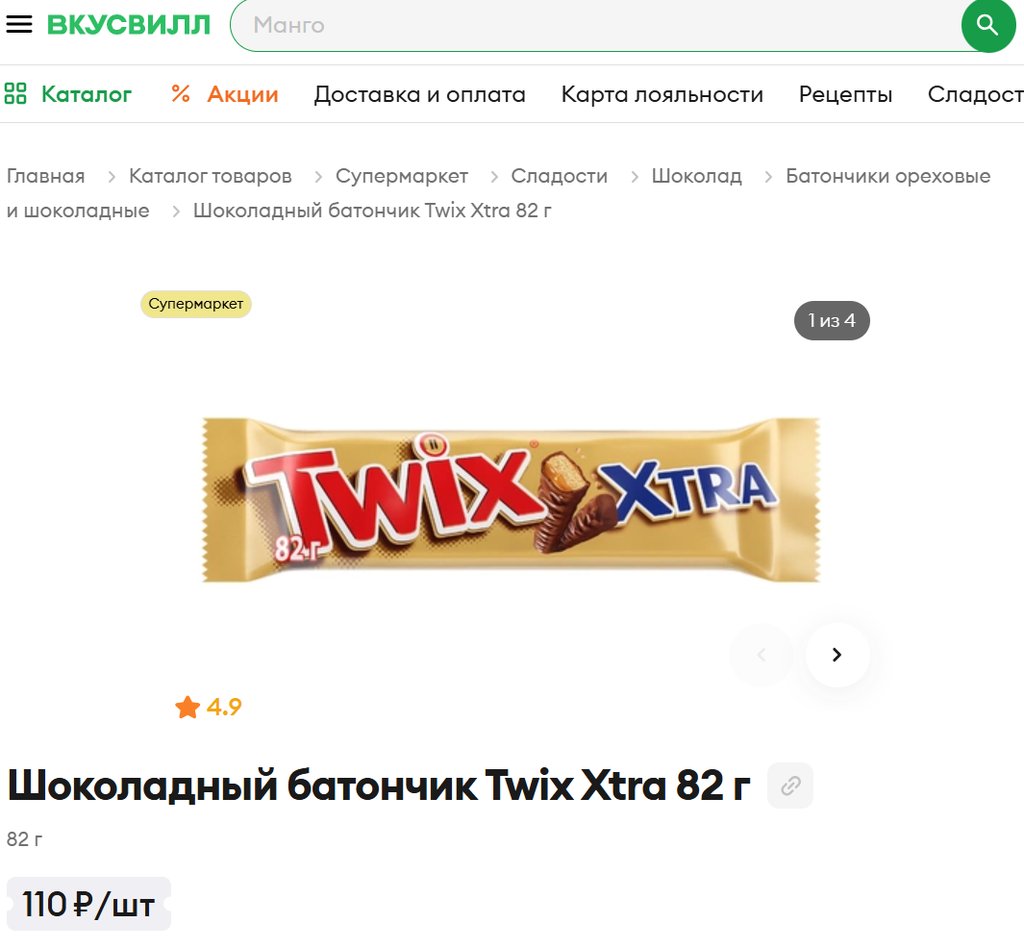This screenshot has height=948, width=1024.
Task: Open Акции promotions section
Action: tap(242, 94)
